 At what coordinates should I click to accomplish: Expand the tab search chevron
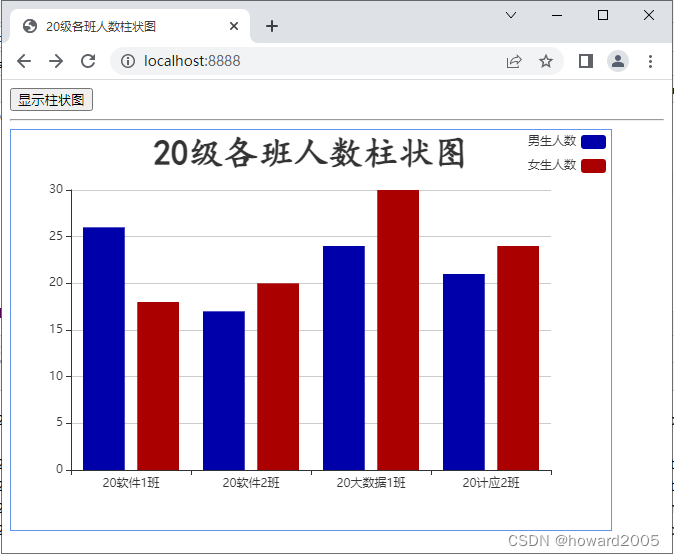click(511, 15)
